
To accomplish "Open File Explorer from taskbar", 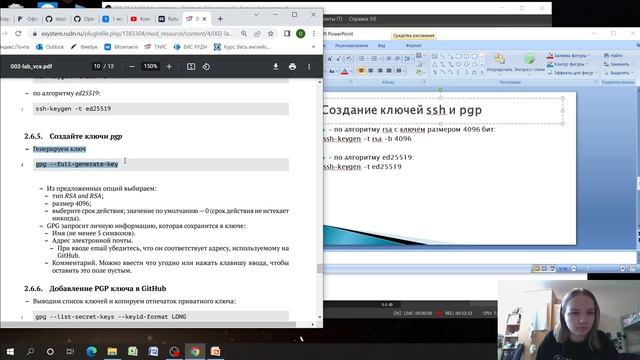I will click(112, 351).
